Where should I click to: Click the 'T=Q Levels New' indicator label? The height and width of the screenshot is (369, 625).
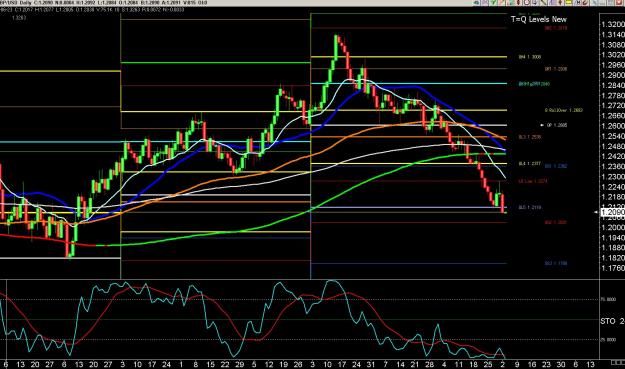(539, 19)
